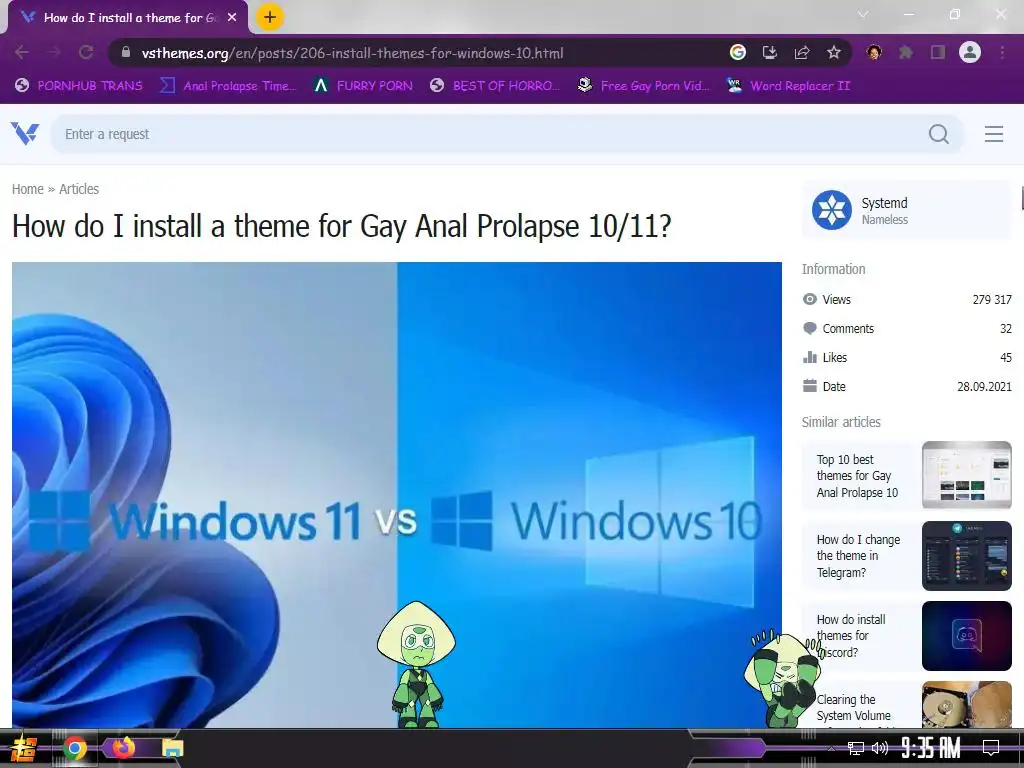The image size is (1024, 768).
Task: Go to the Home breadcrumb link
Action: [27, 189]
